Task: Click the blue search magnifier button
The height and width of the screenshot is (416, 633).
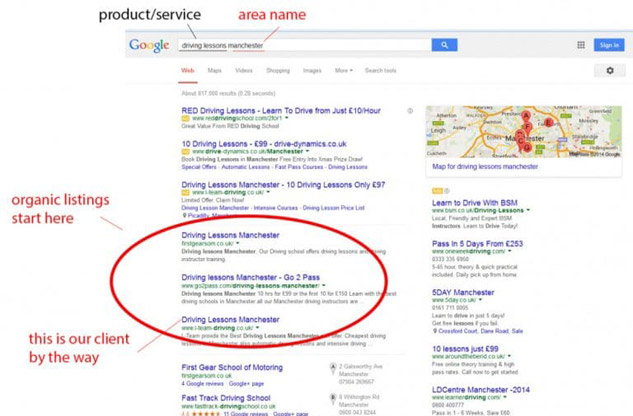Action: point(443,45)
